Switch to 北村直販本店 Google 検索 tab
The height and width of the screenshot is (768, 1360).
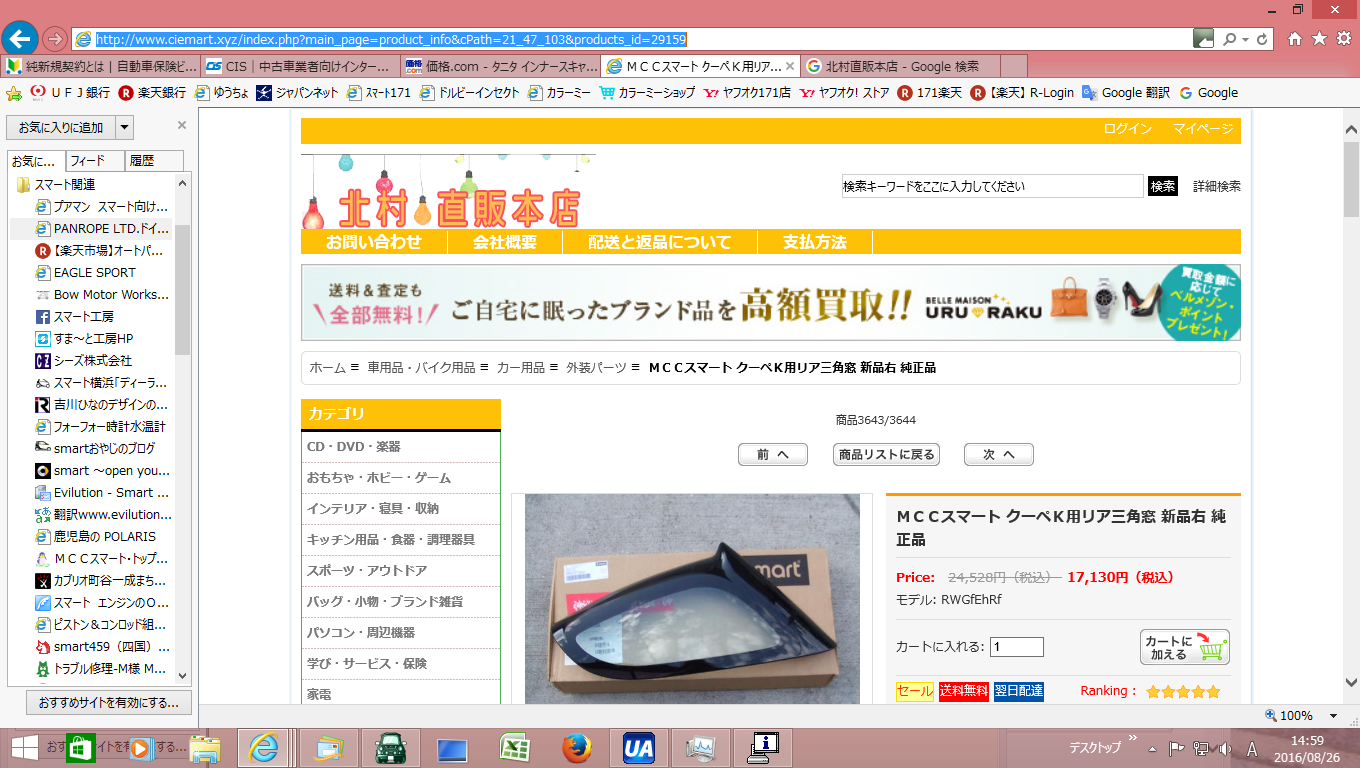(900, 66)
